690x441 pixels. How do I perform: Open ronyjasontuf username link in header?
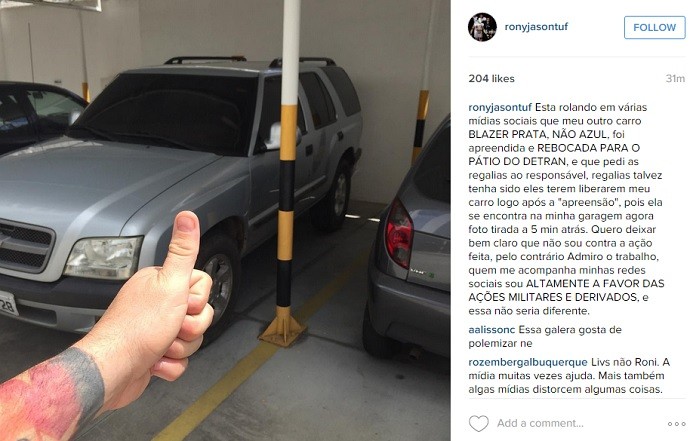[x=536, y=26]
